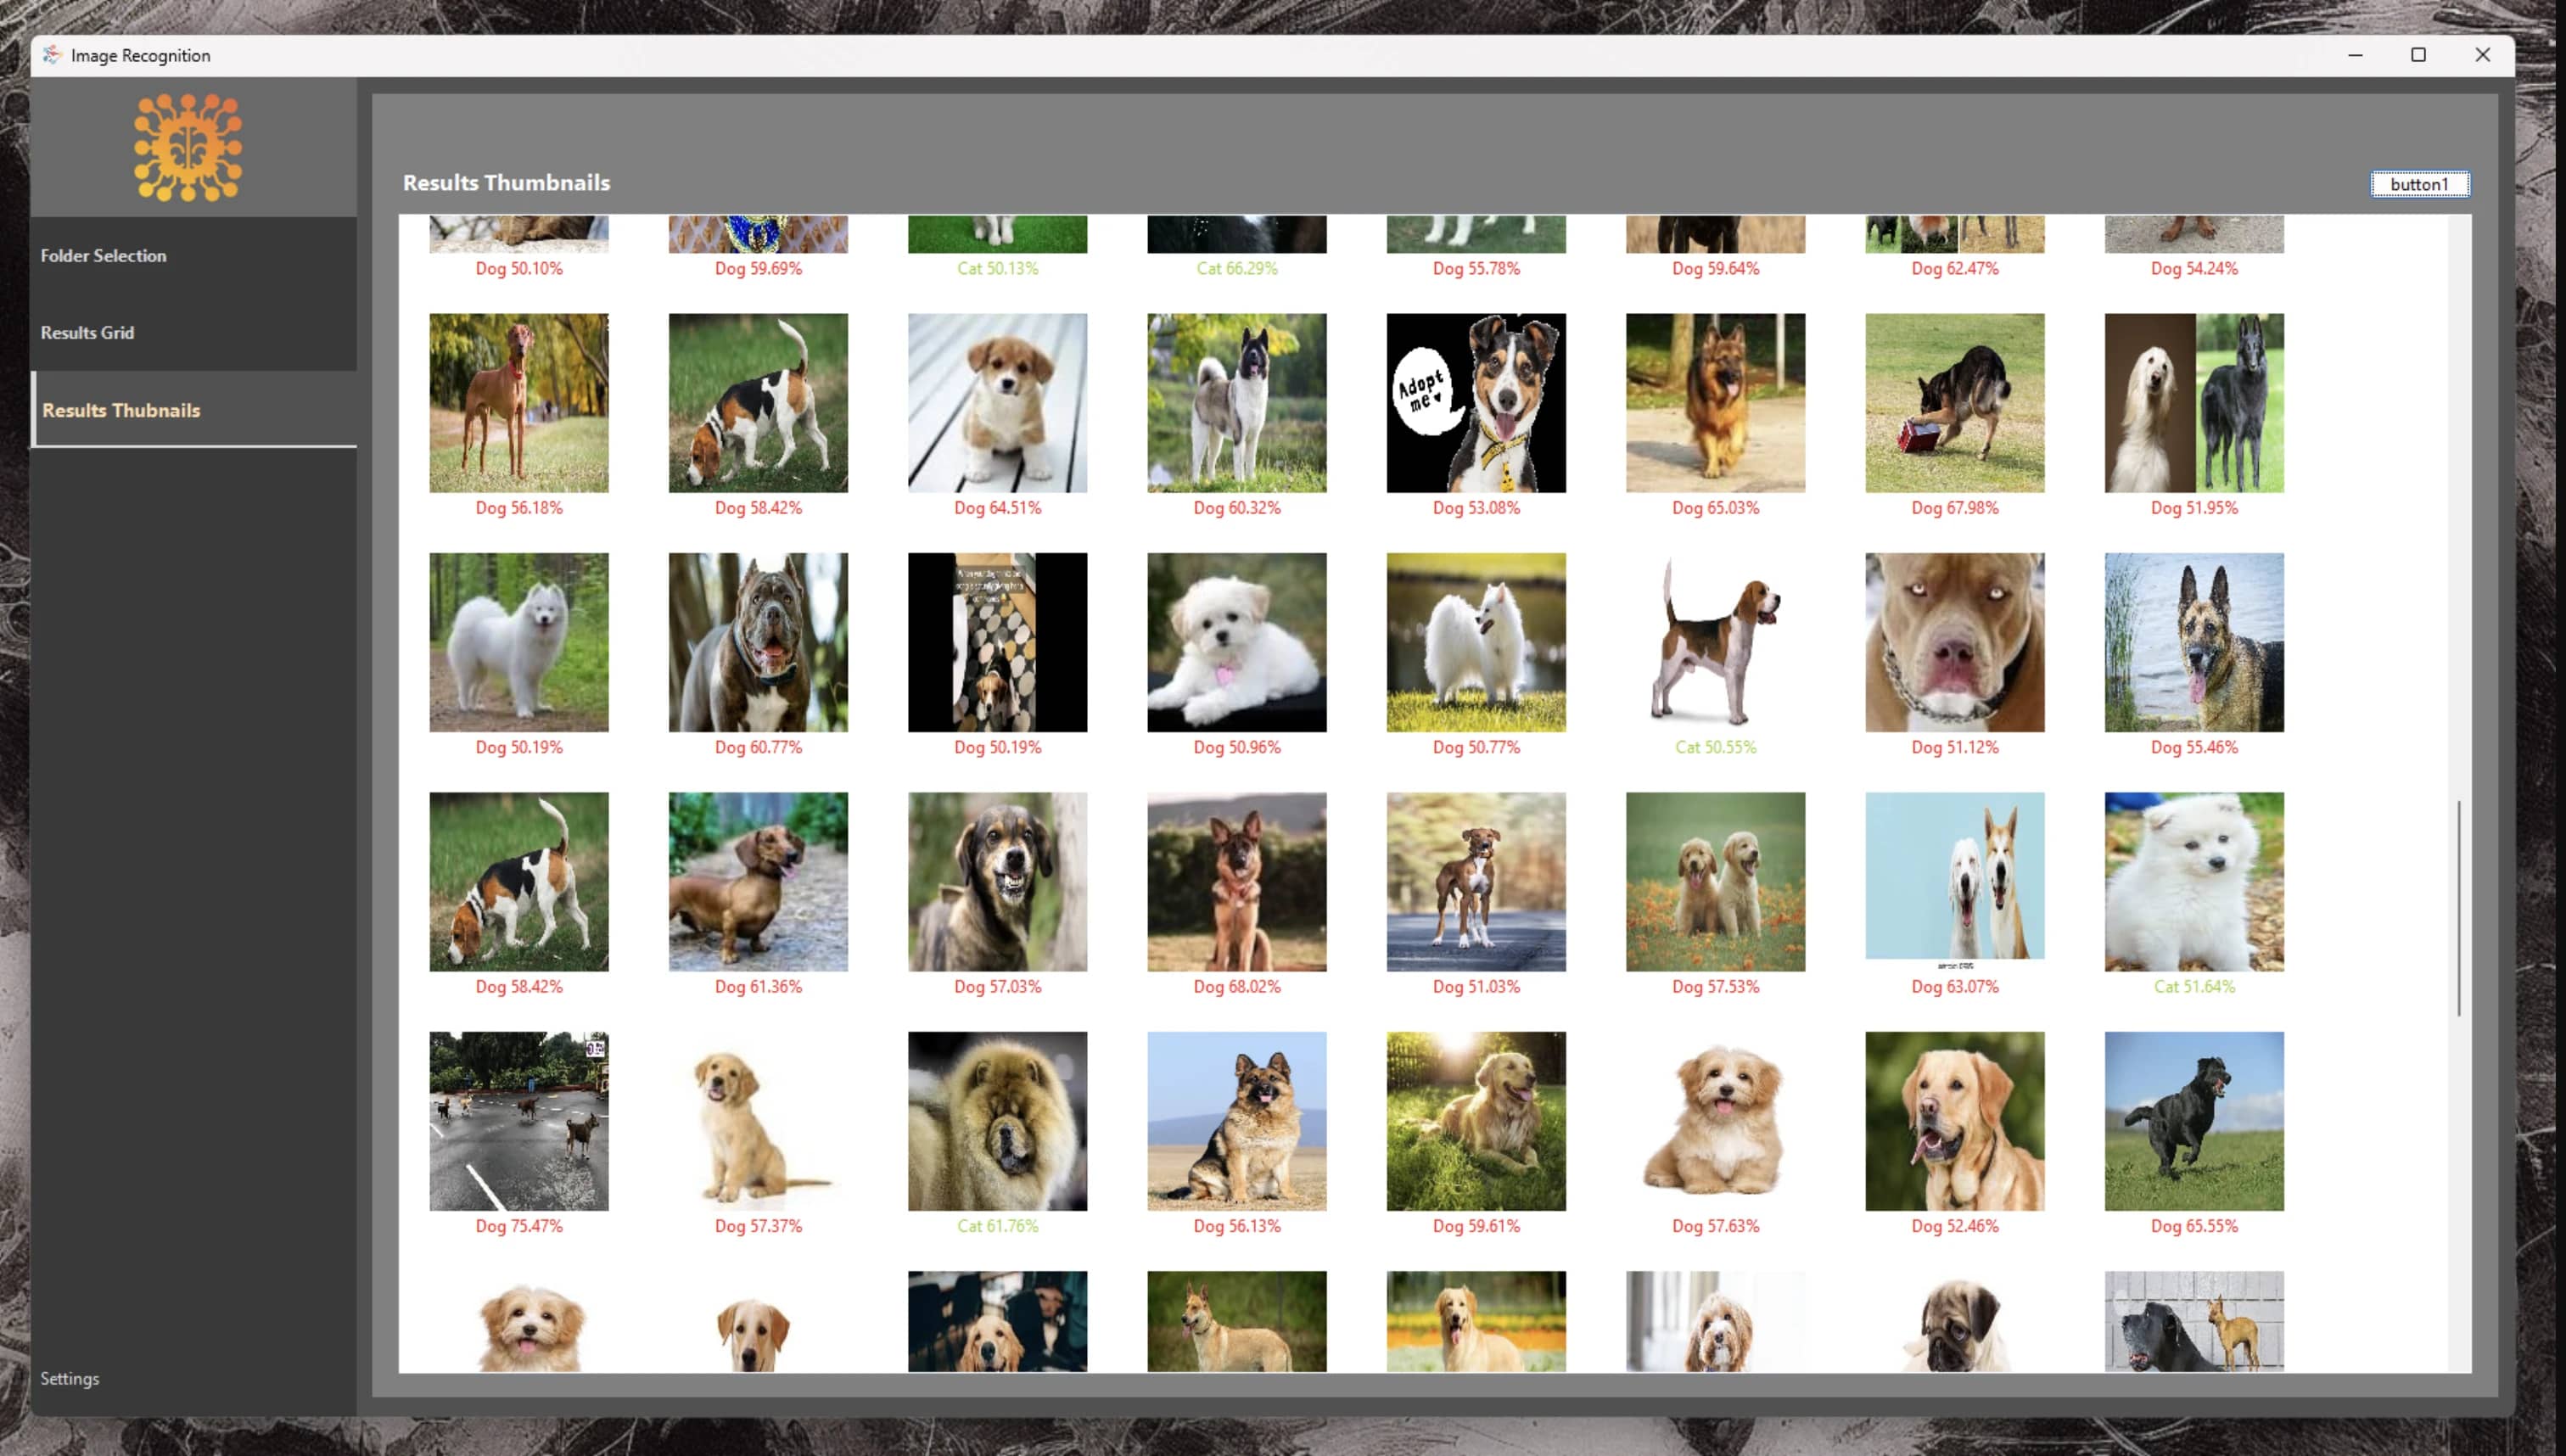The image size is (2566, 1456).
Task: Select the boxer on road thumbnail Dog 51.03%
Action: (1476, 882)
